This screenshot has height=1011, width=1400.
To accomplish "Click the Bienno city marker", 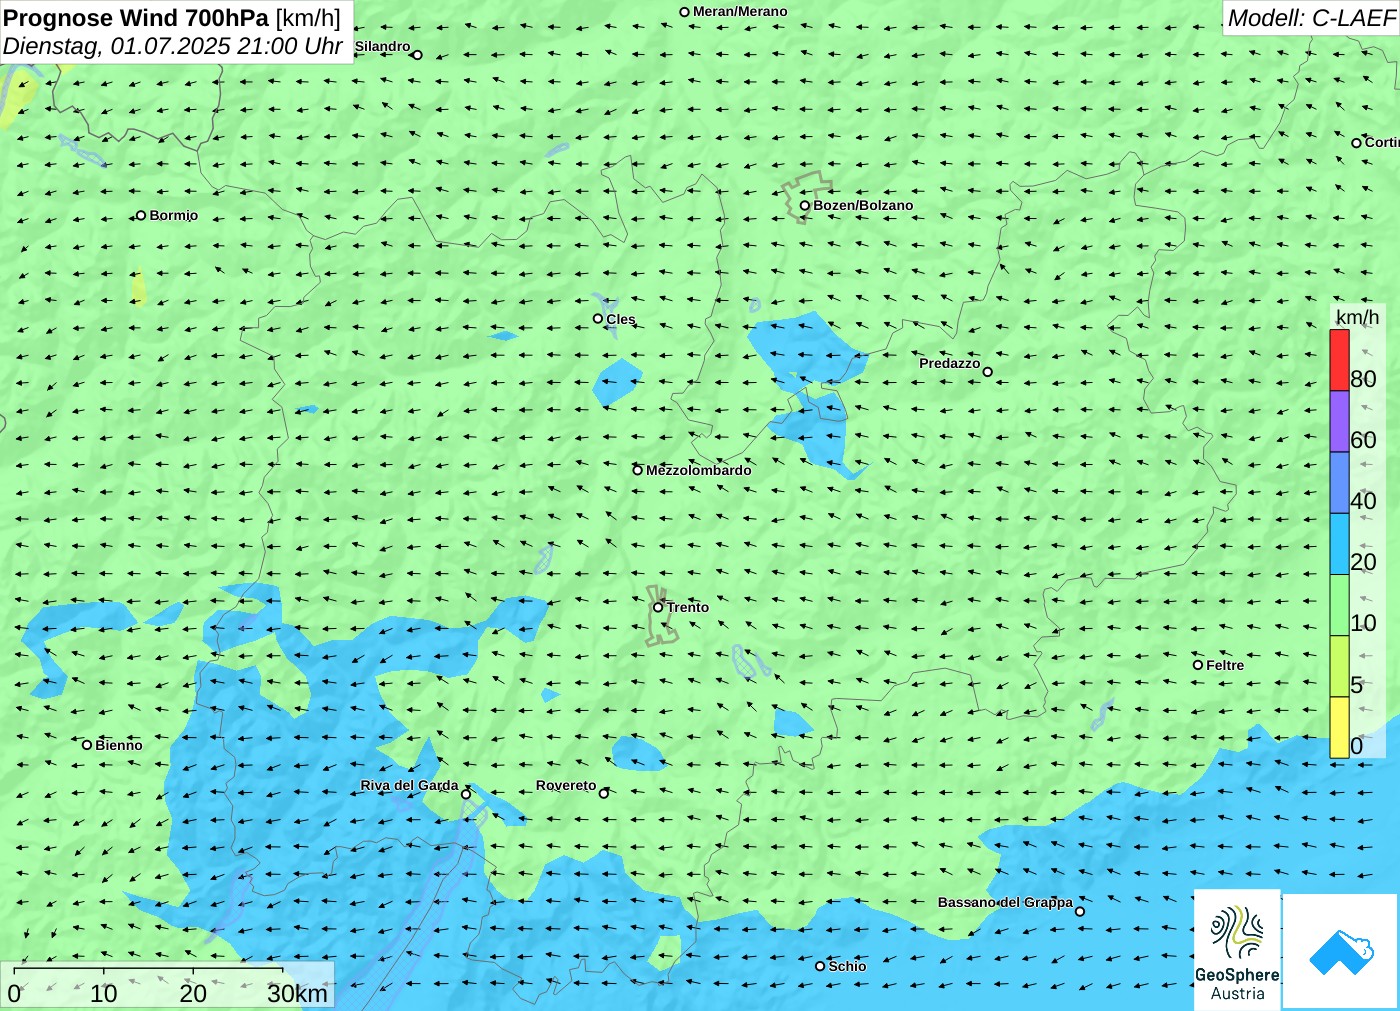I will 87,745.
